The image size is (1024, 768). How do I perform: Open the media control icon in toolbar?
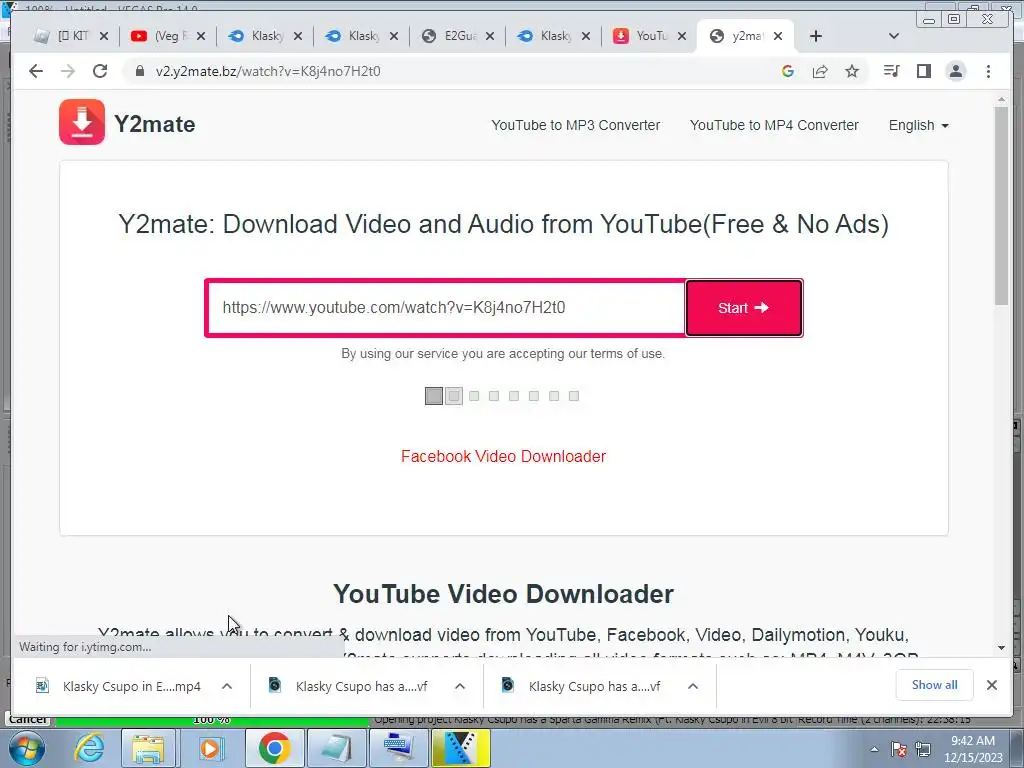coord(891,71)
